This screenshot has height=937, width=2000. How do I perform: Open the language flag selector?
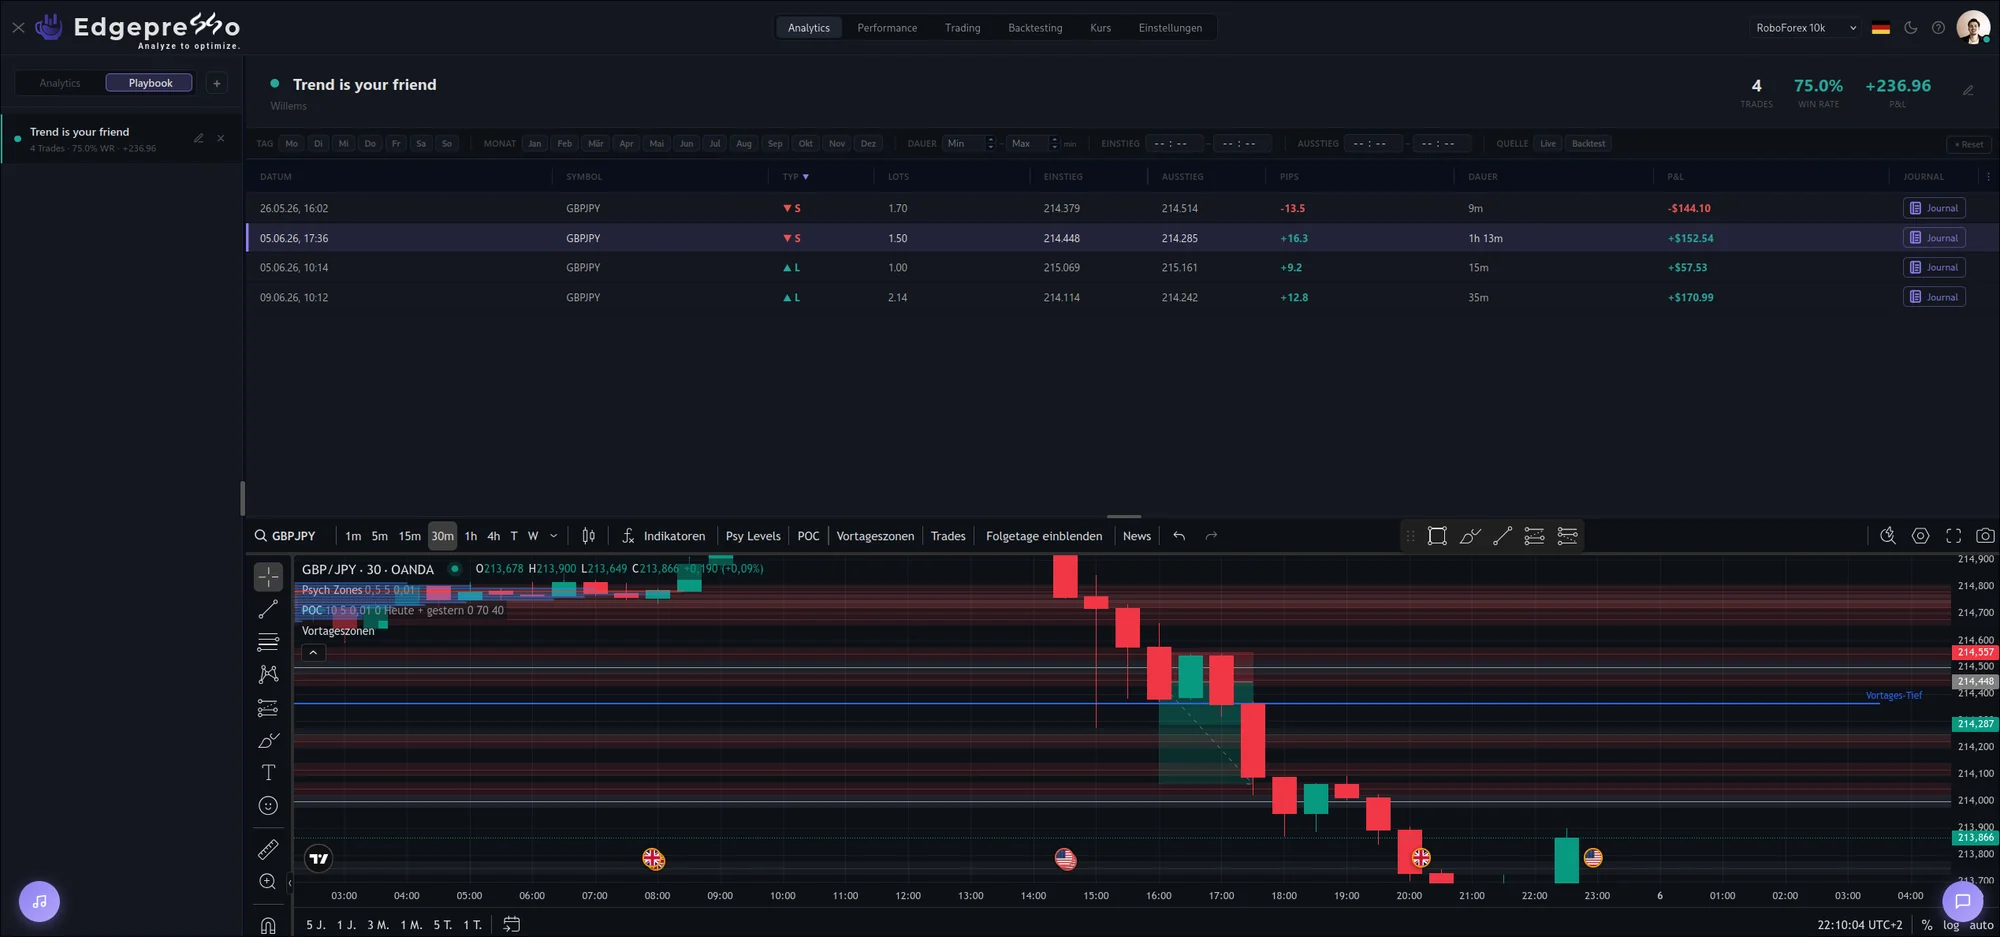(x=1881, y=28)
